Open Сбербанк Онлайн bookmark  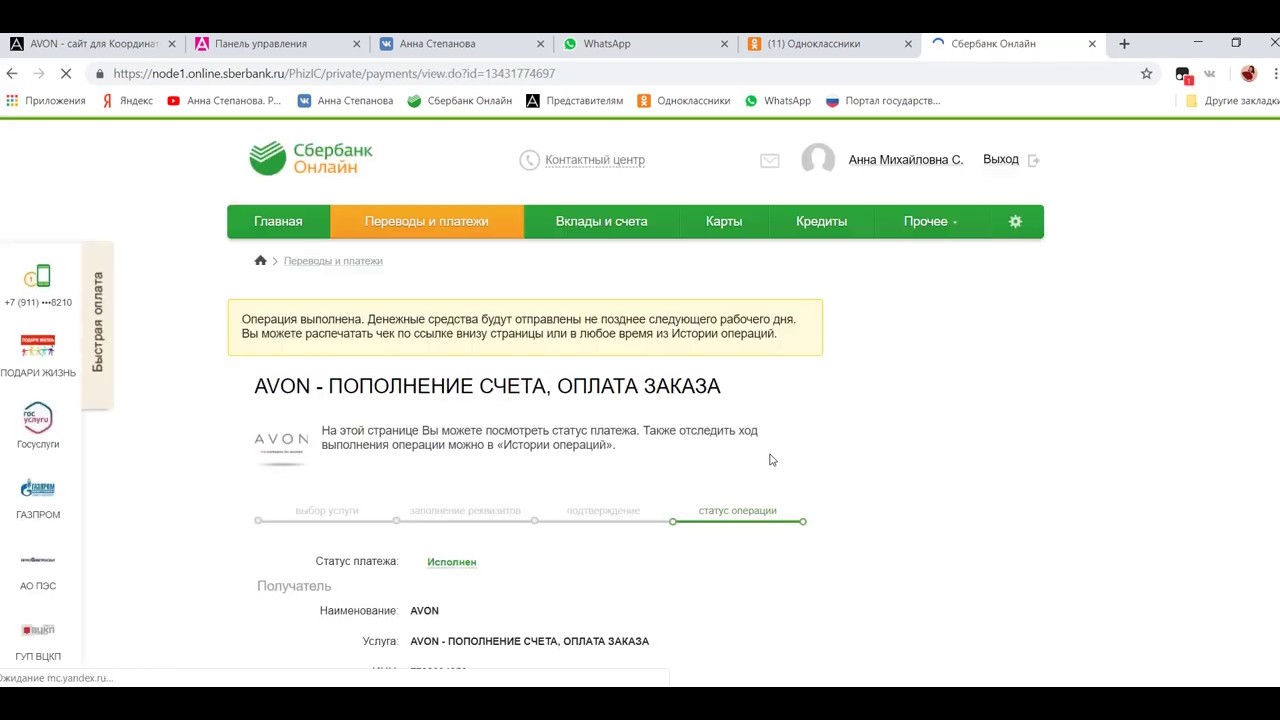(x=460, y=101)
